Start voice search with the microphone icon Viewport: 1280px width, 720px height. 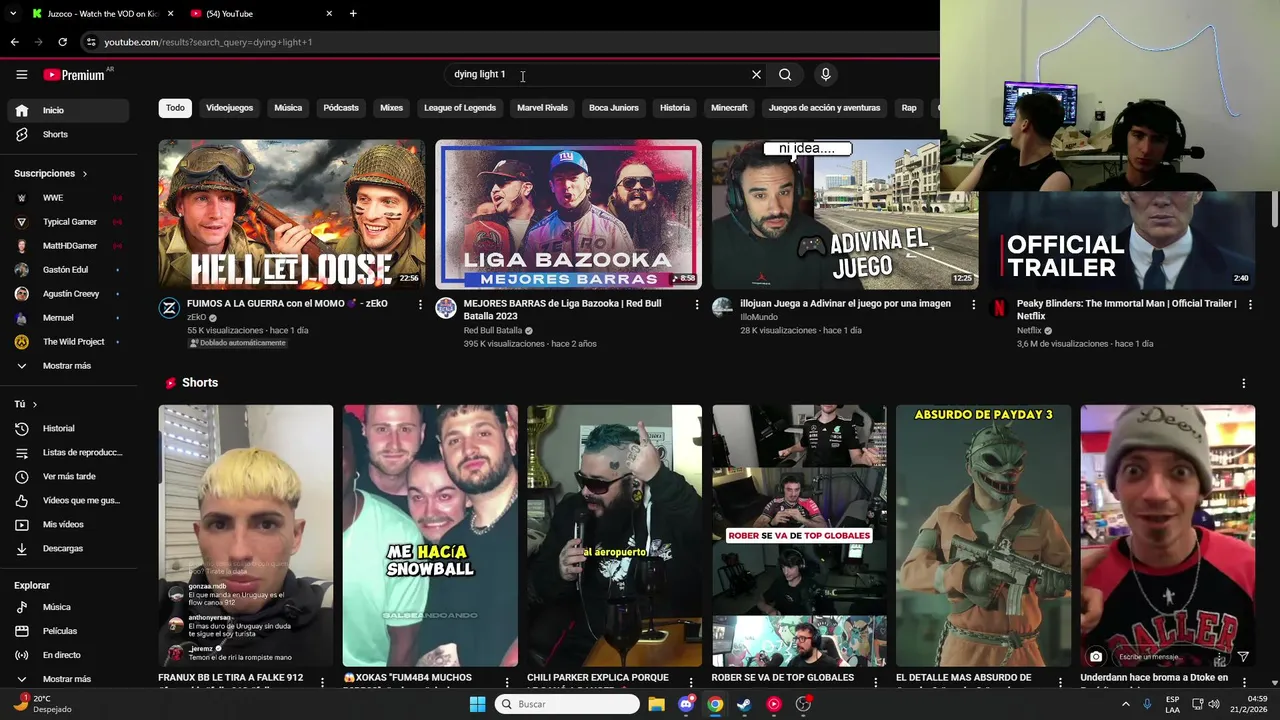(825, 74)
